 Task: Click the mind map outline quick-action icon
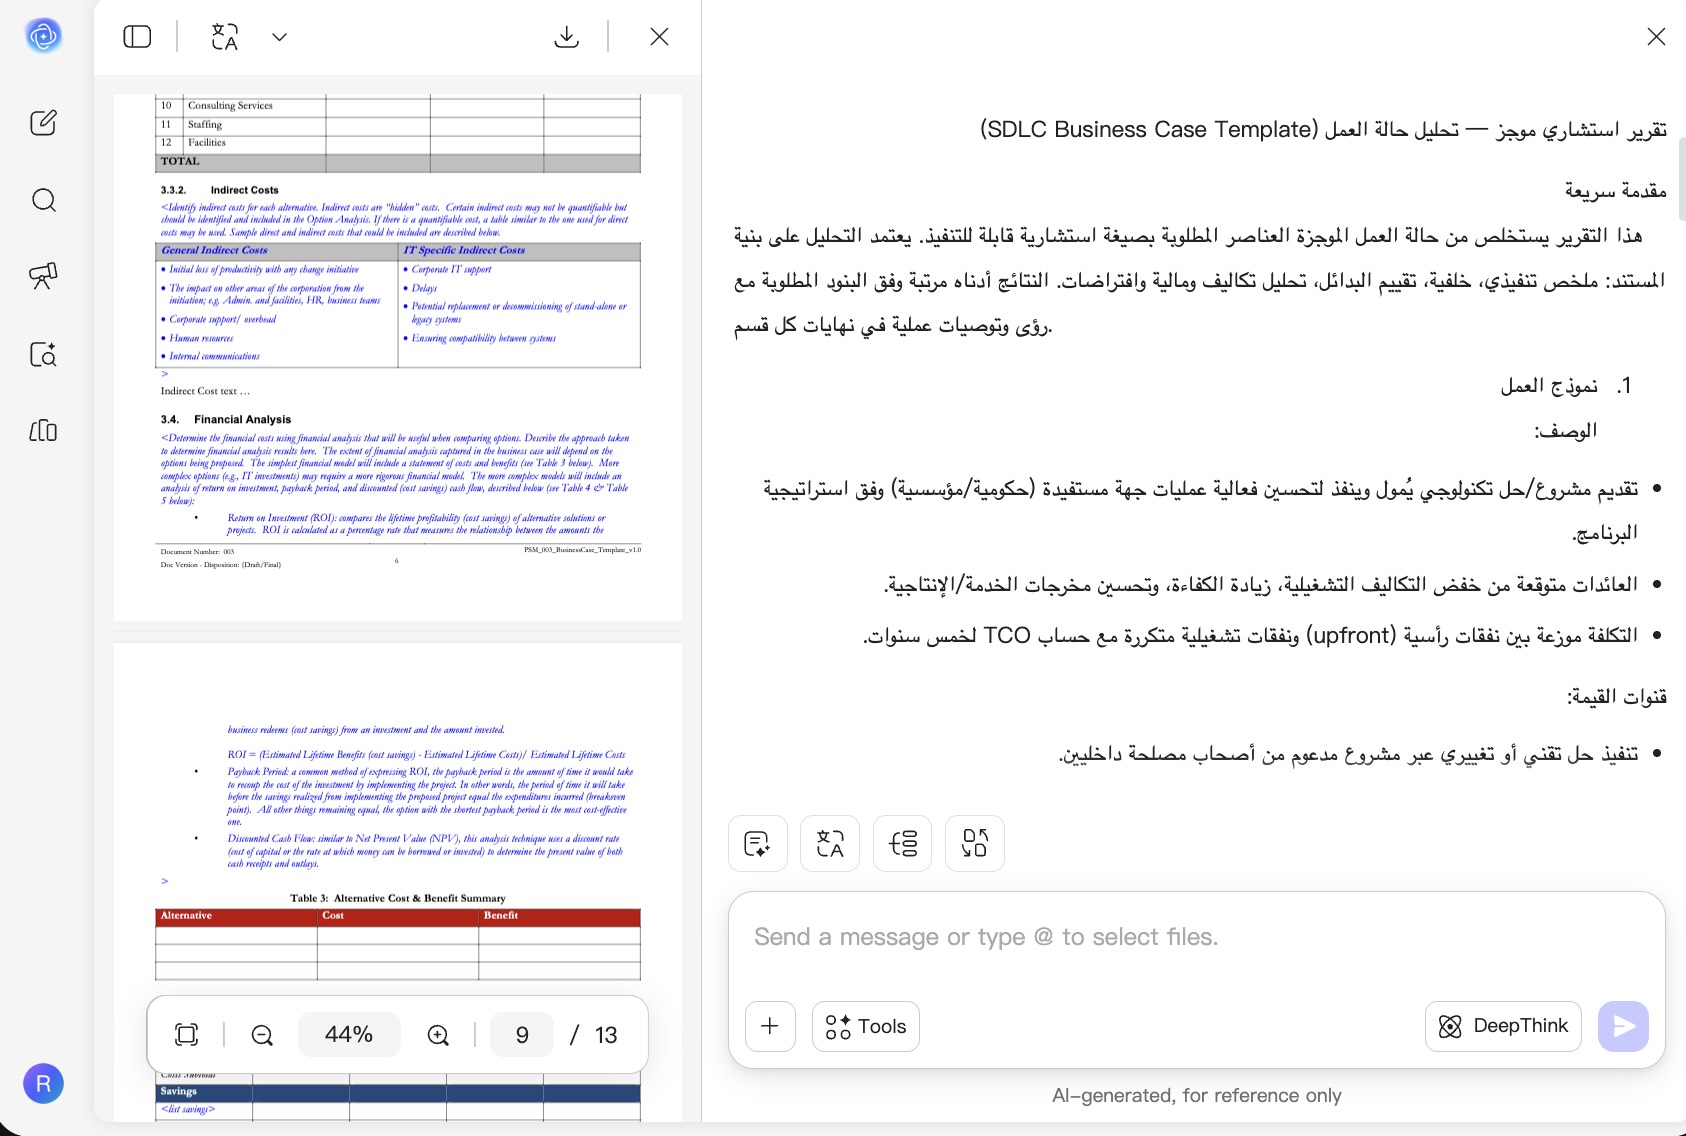click(x=902, y=843)
